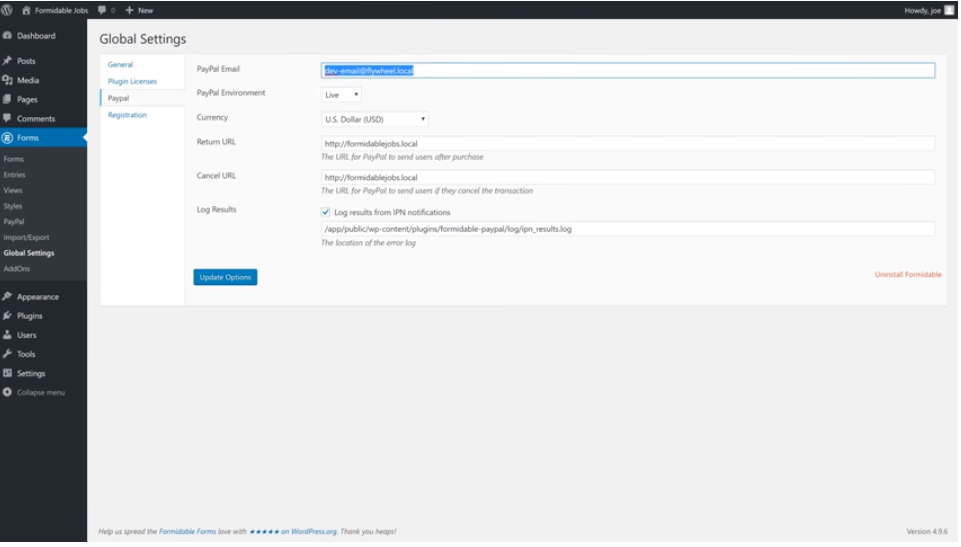Screen dimensions: 961x547
Task: Uncheck Log results from IPN notifications
Action: pos(326,212)
